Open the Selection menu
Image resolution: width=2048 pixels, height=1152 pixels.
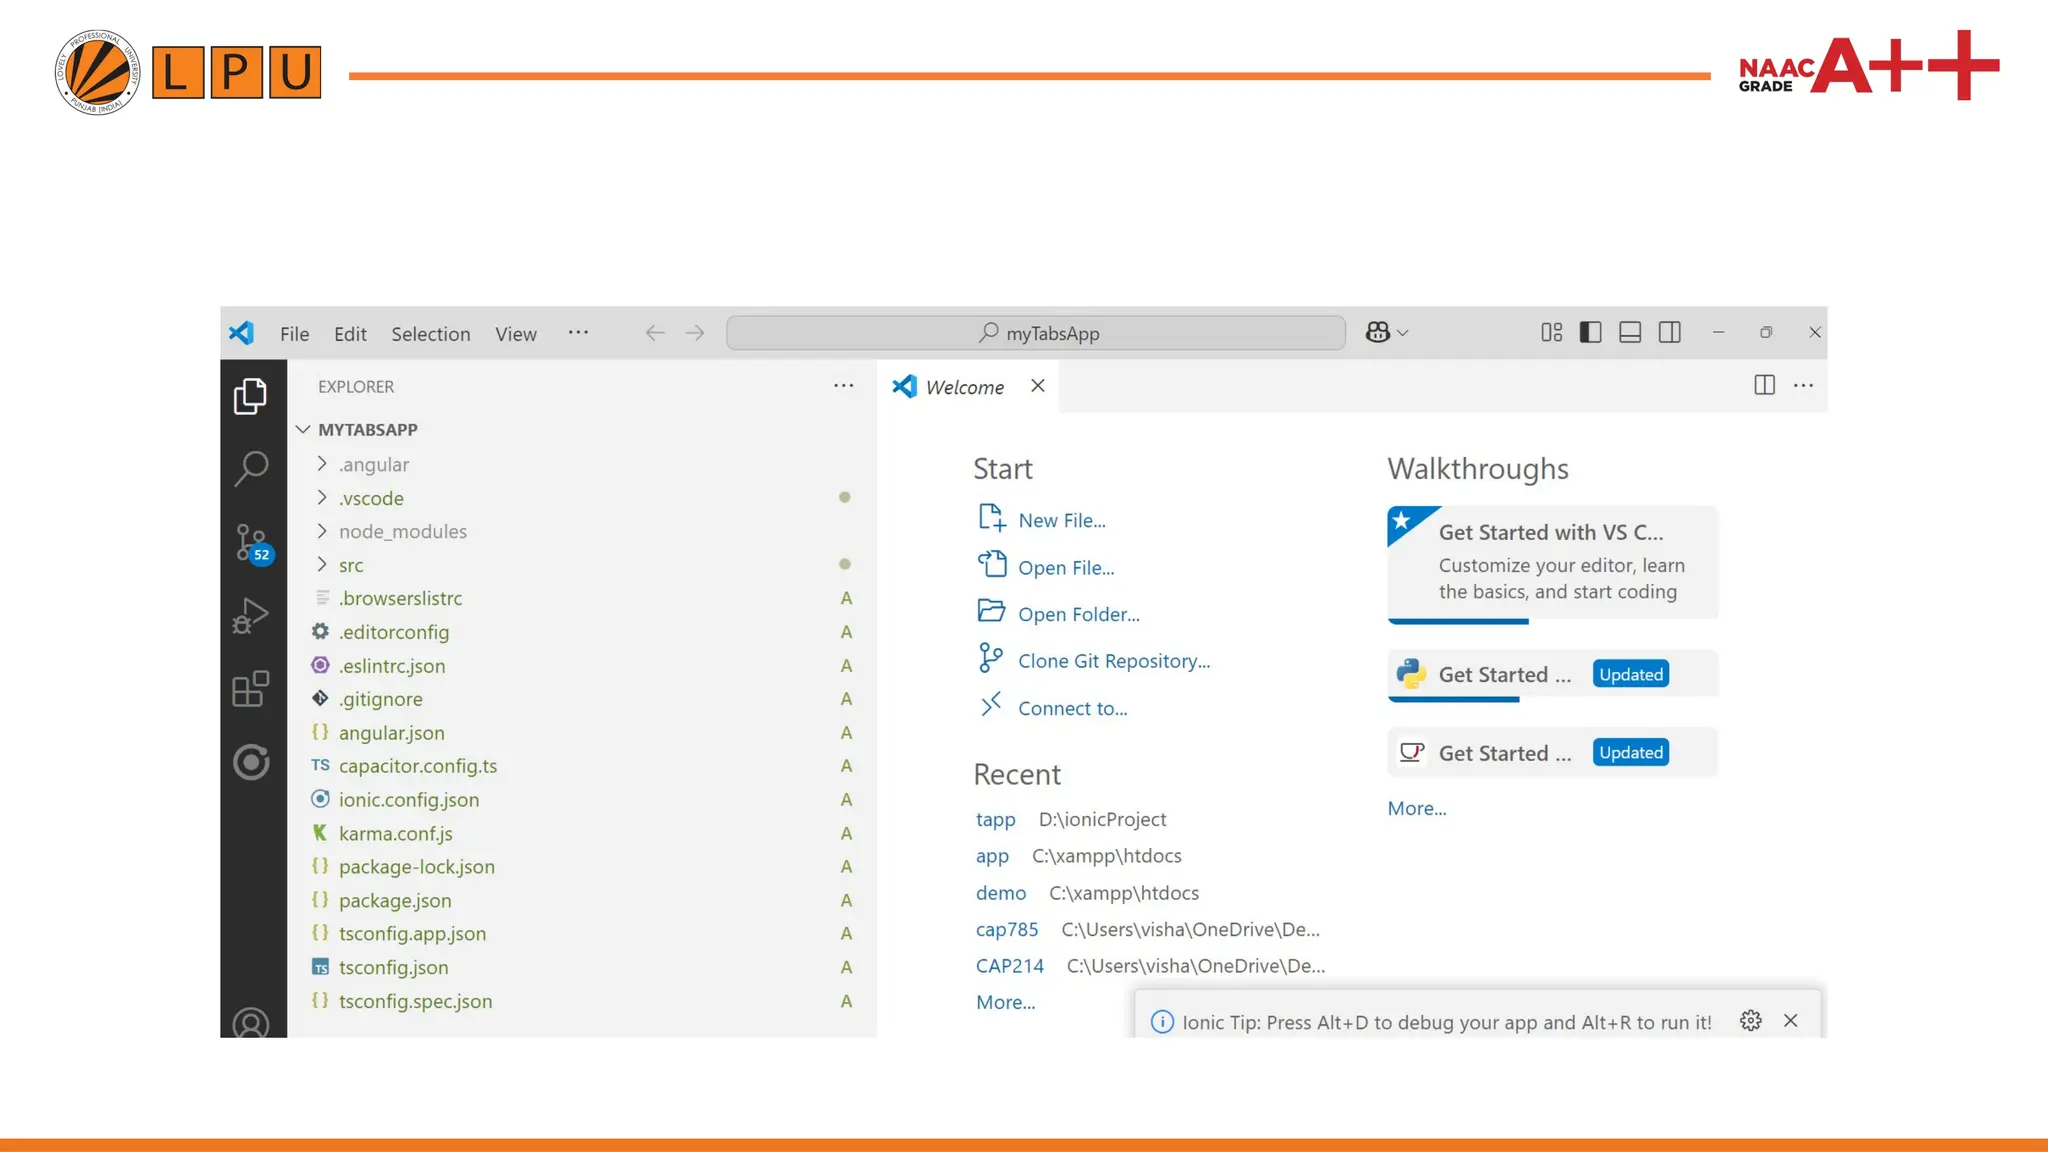click(430, 334)
